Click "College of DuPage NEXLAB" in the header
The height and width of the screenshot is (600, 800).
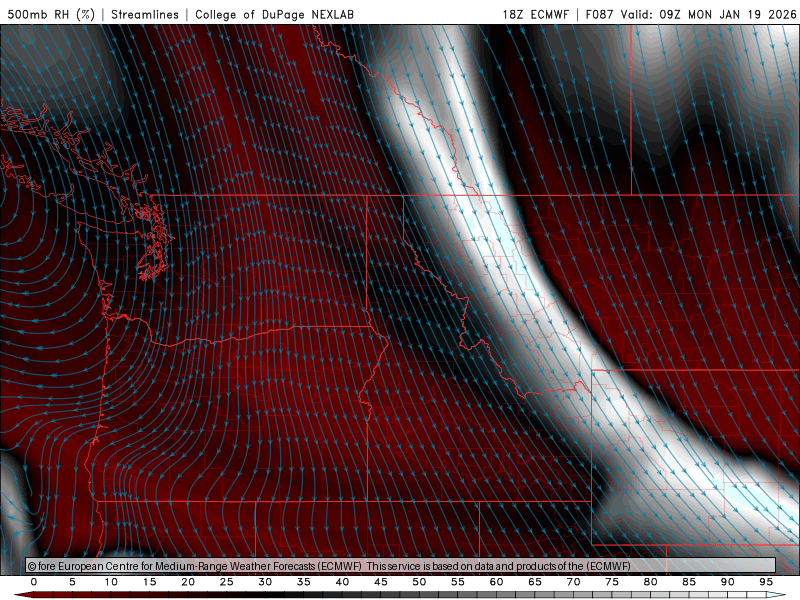[x=274, y=14]
